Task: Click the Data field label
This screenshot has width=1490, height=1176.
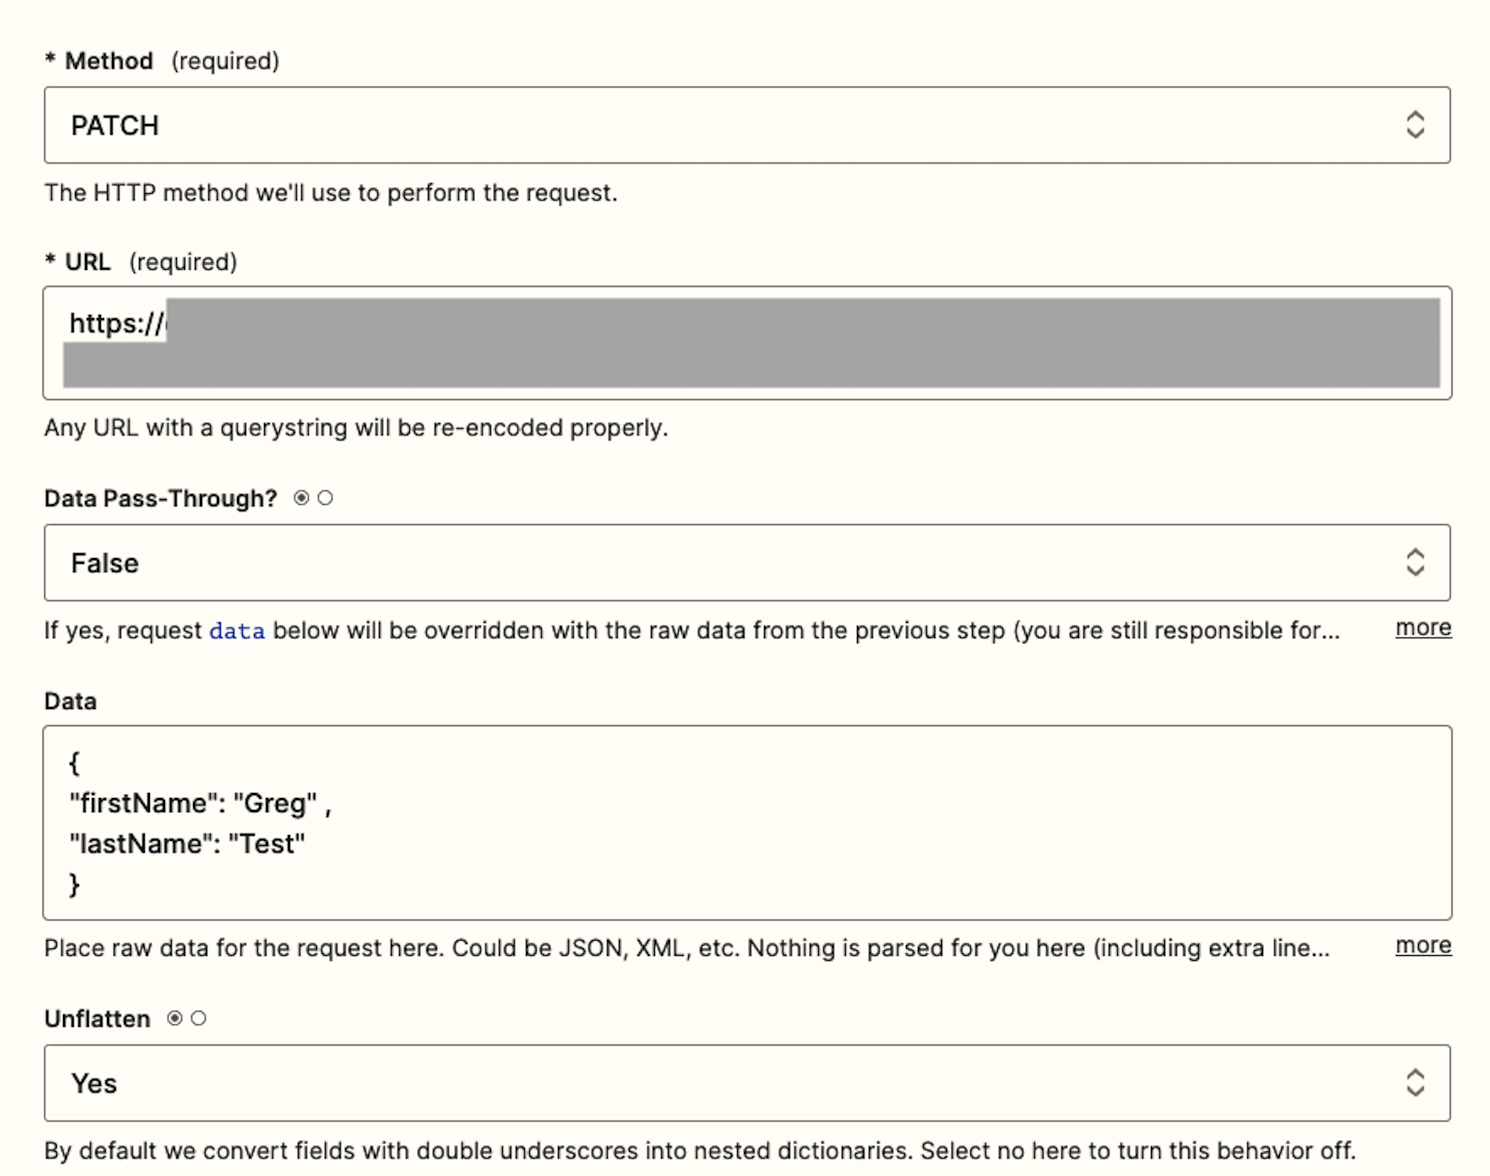Action: [70, 701]
